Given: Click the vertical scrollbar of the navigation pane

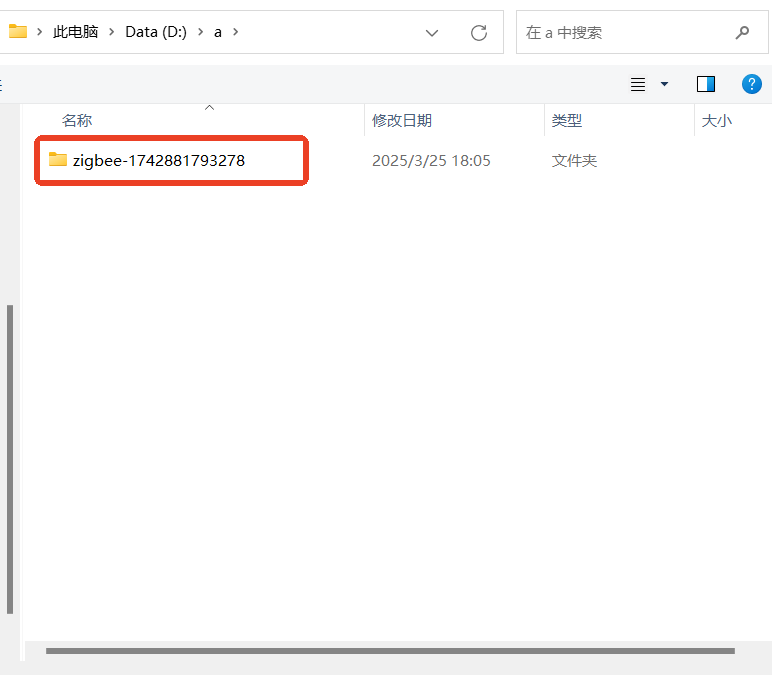Looking at the screenshot, I should (x=10, y=459).
